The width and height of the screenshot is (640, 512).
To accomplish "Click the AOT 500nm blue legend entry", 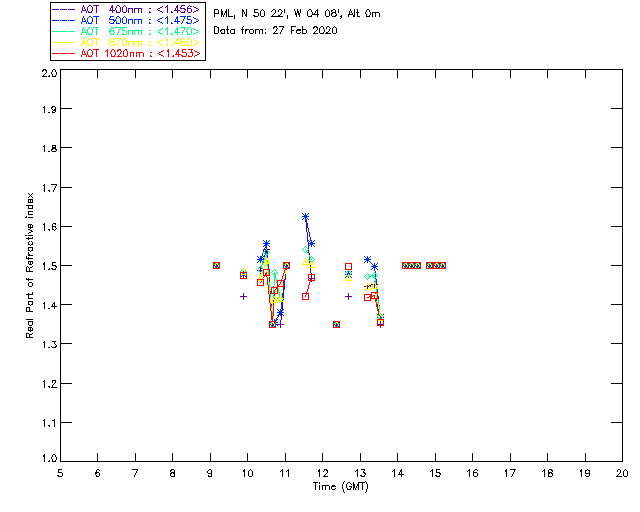I will pyautogui.click(x=126, y=20).
